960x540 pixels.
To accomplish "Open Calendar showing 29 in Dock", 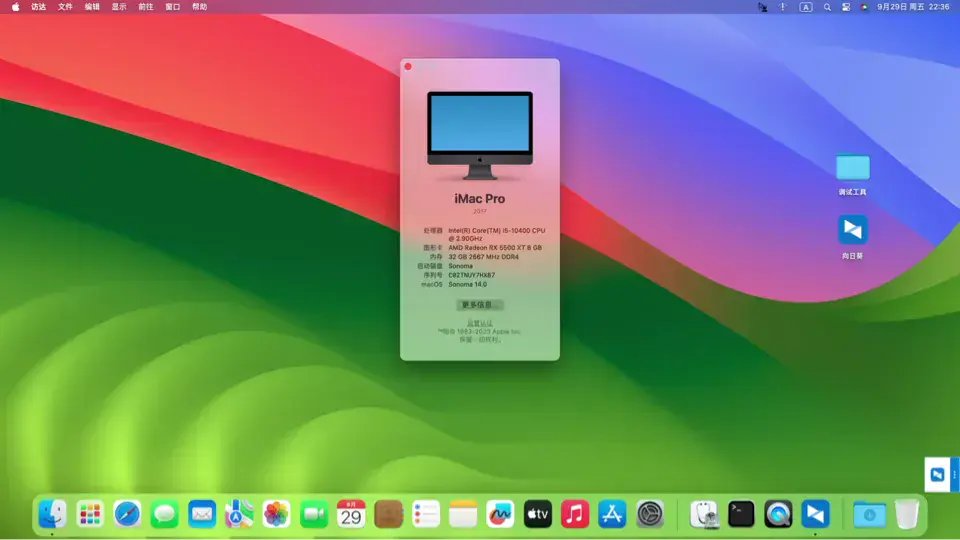I will (x=351, y=514).
